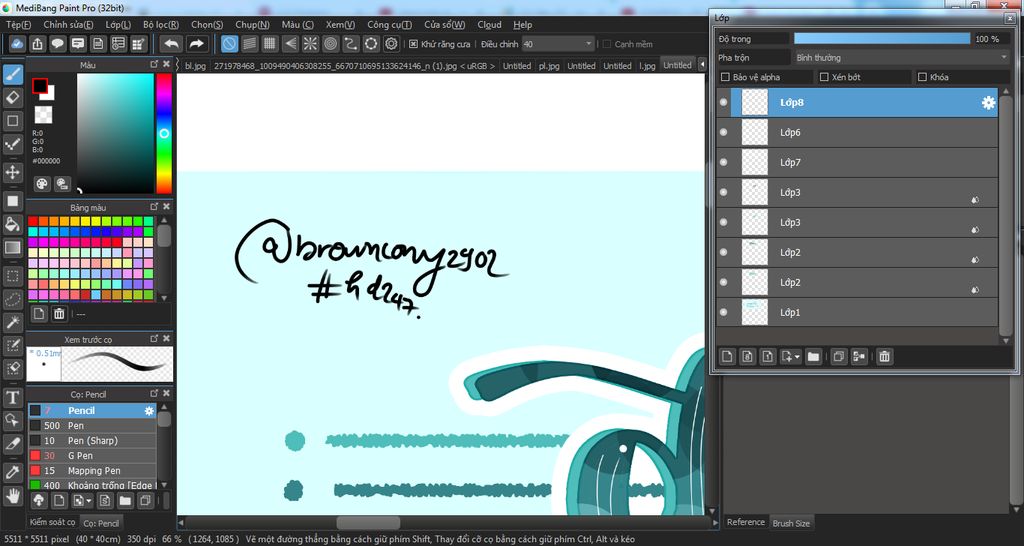1024x546 pixels.
Task: Enable Khóa lock checkbox
Action: (923, 77)
